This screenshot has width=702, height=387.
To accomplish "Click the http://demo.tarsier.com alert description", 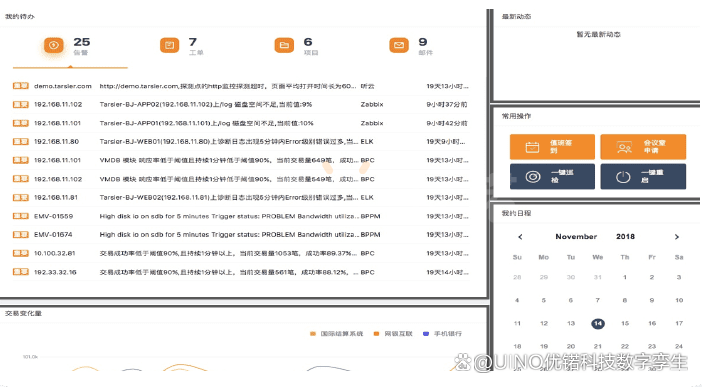I will [228, 86].
